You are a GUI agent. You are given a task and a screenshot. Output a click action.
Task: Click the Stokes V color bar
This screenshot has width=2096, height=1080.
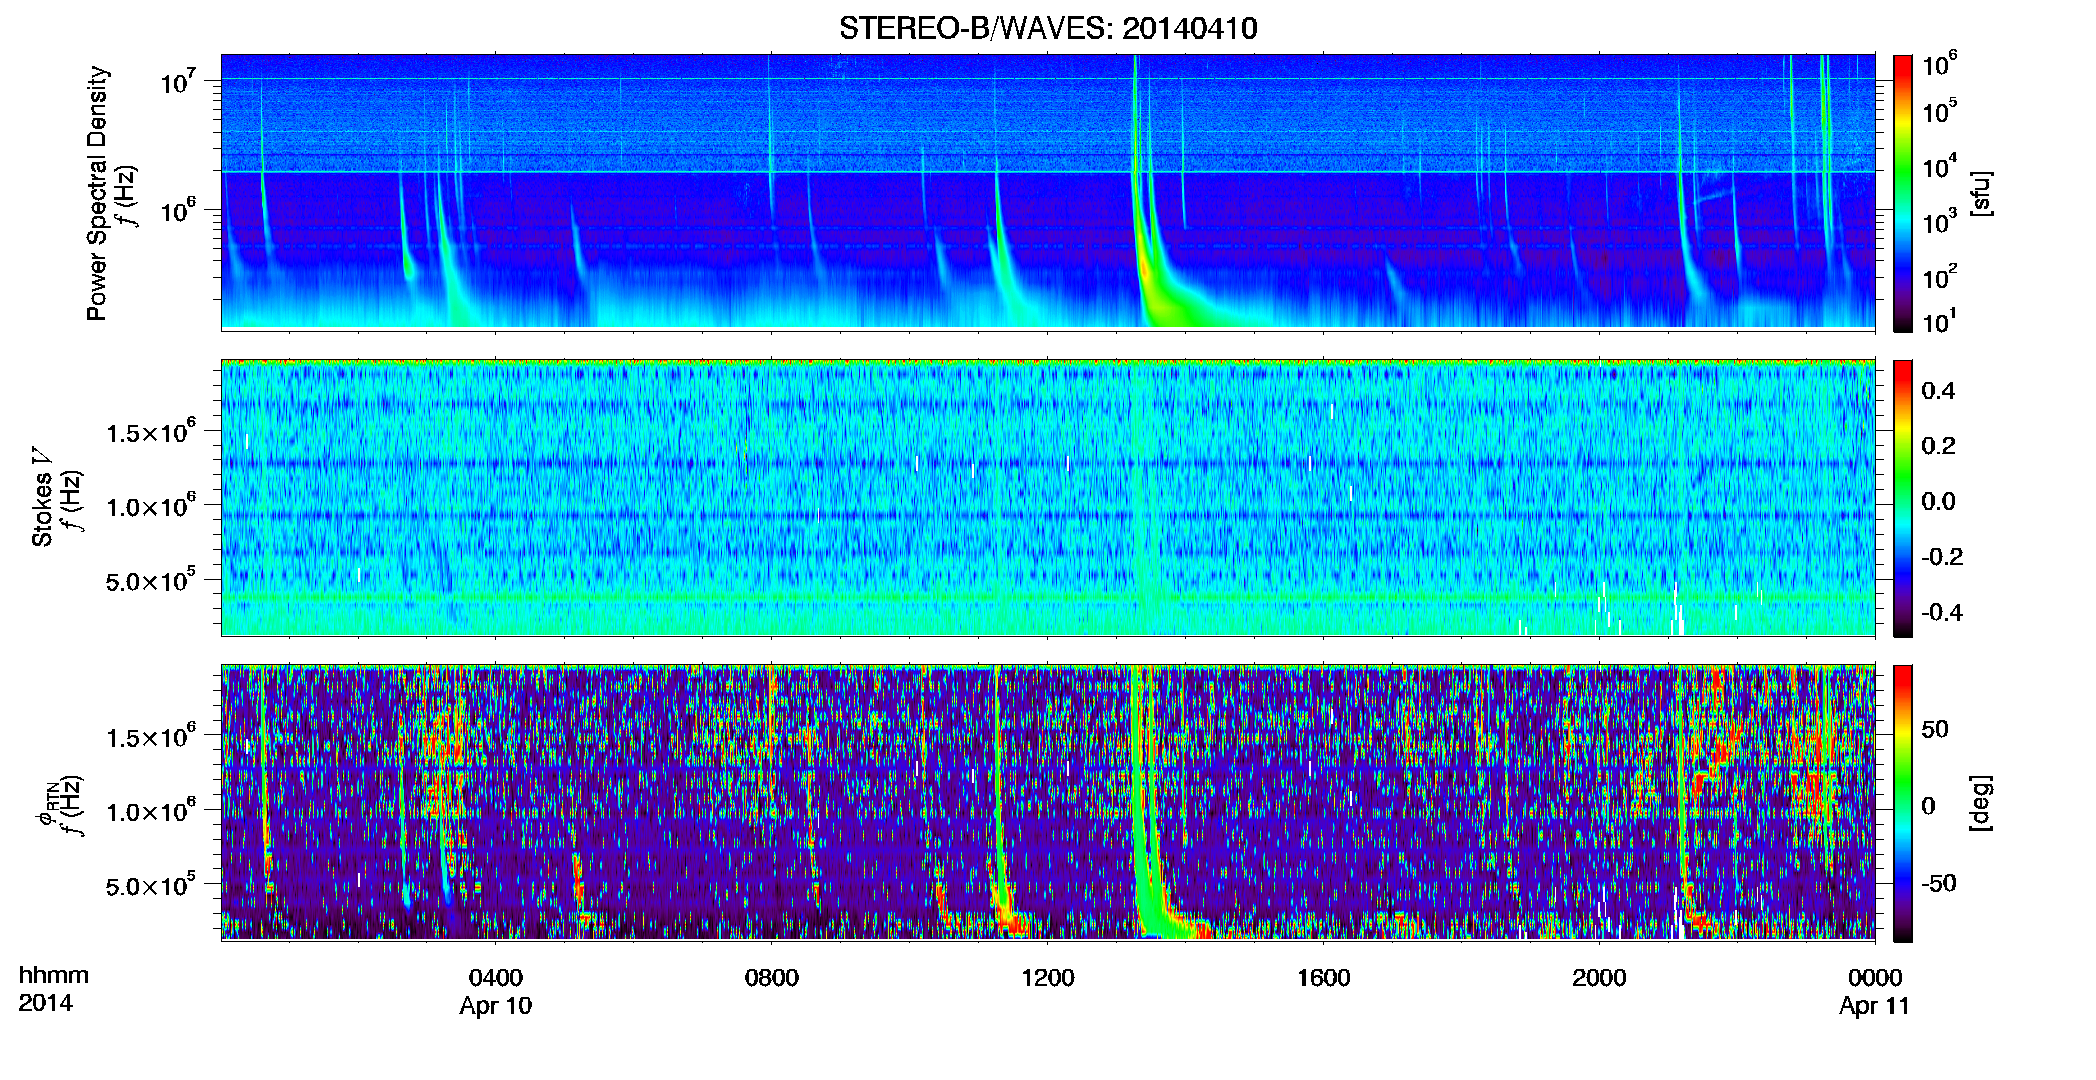click(x=1903, y=498)
